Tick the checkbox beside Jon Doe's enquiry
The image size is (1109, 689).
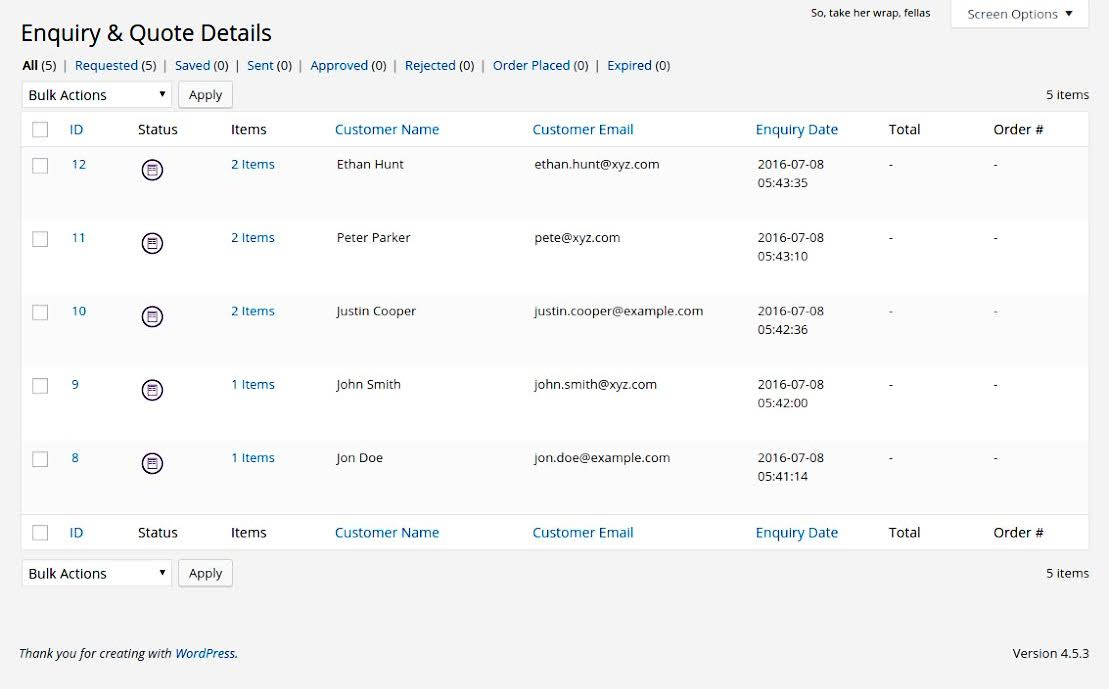40,459
